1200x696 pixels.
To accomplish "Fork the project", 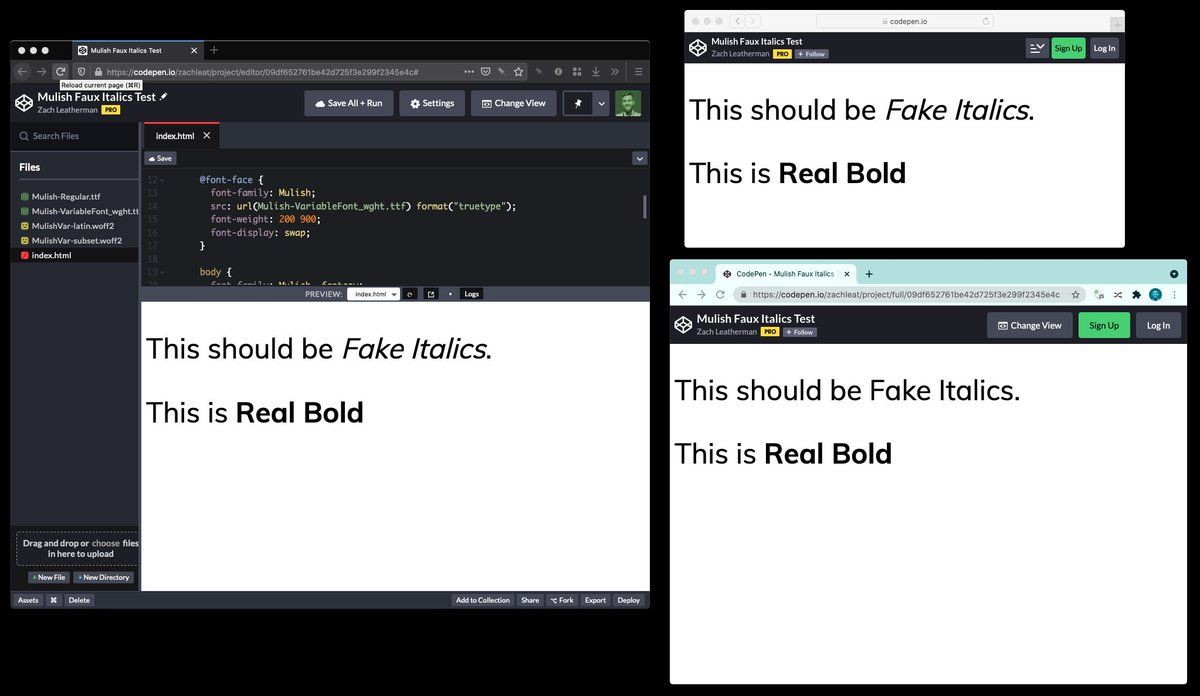I will (562, 600).
